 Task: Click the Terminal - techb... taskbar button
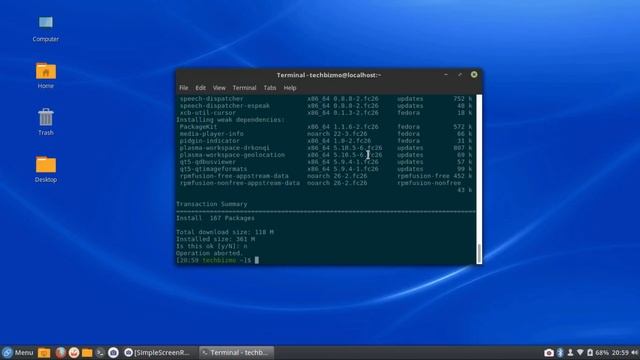236,353
